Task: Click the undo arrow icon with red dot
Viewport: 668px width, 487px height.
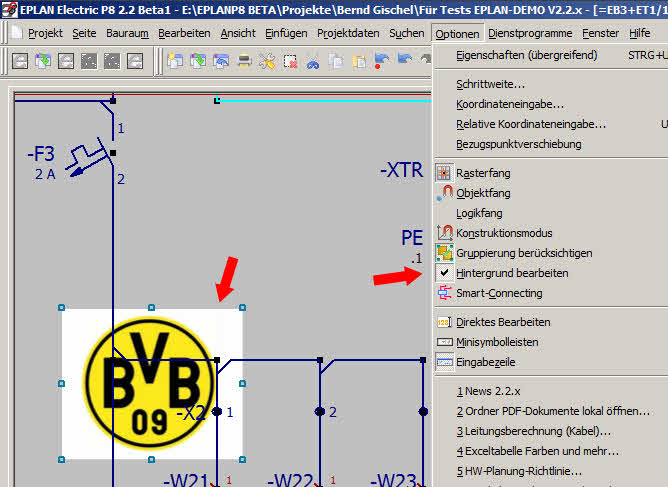Action: pos(381,61)
